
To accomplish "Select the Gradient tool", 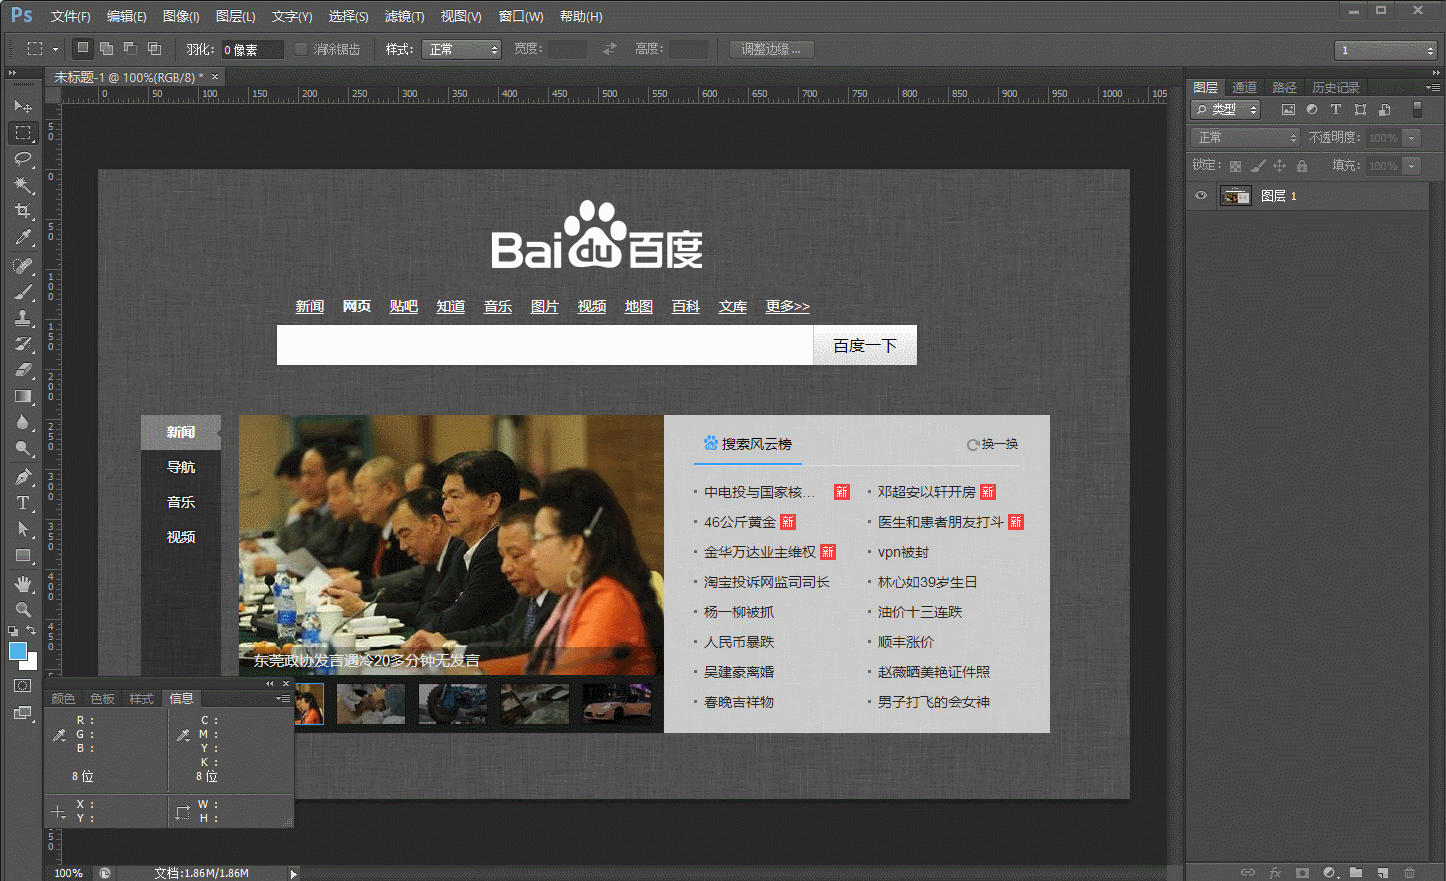I will click(x=23, y=396).
